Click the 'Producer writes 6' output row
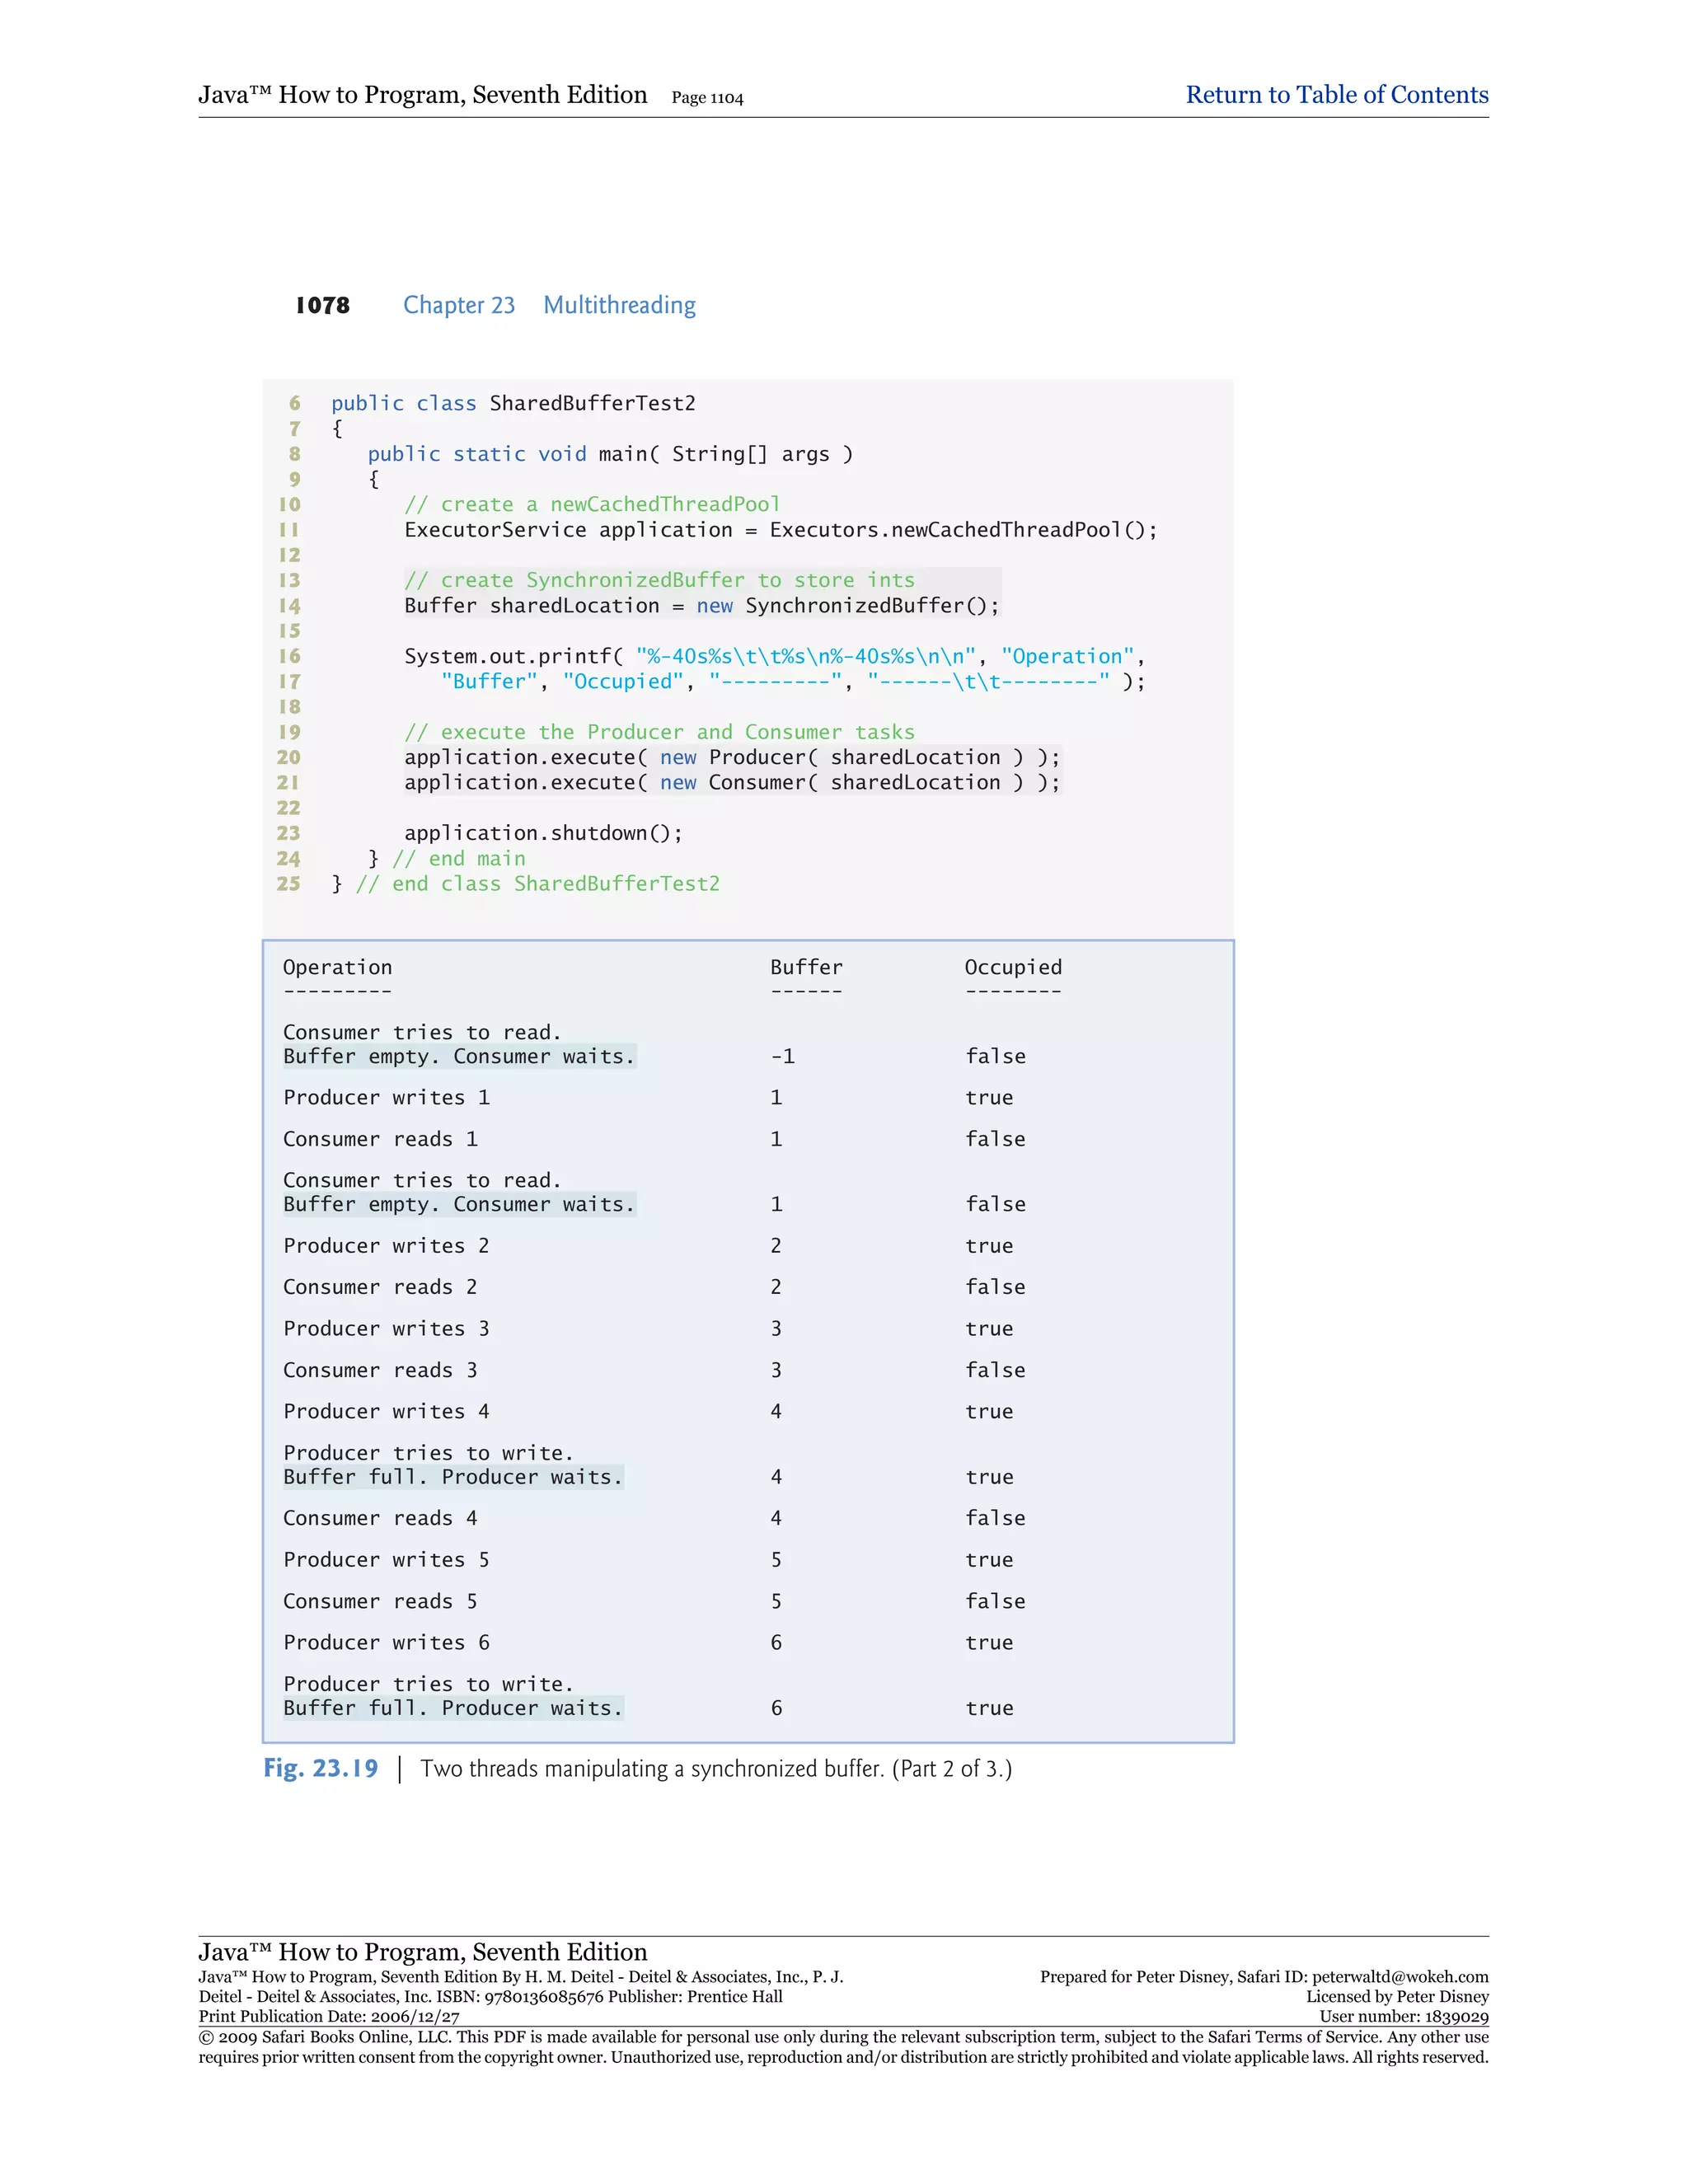This screenshot has width=1688, height=2184. (x=386, y=1642)
